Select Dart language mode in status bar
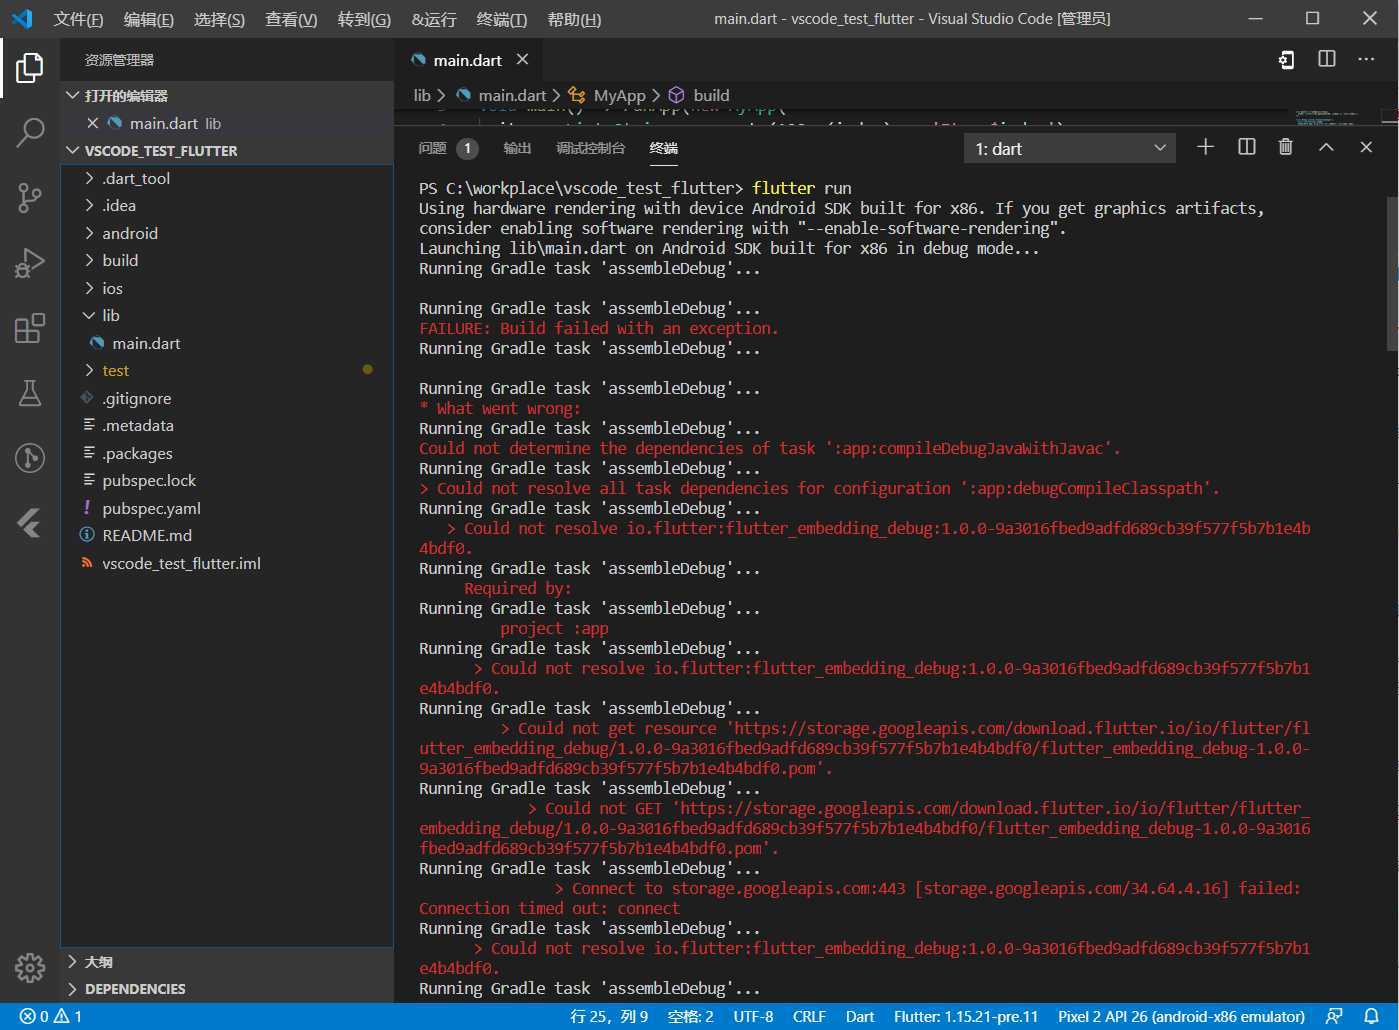The width and height of the screenshot is (1399, 1030). (x=860, y=1016)
